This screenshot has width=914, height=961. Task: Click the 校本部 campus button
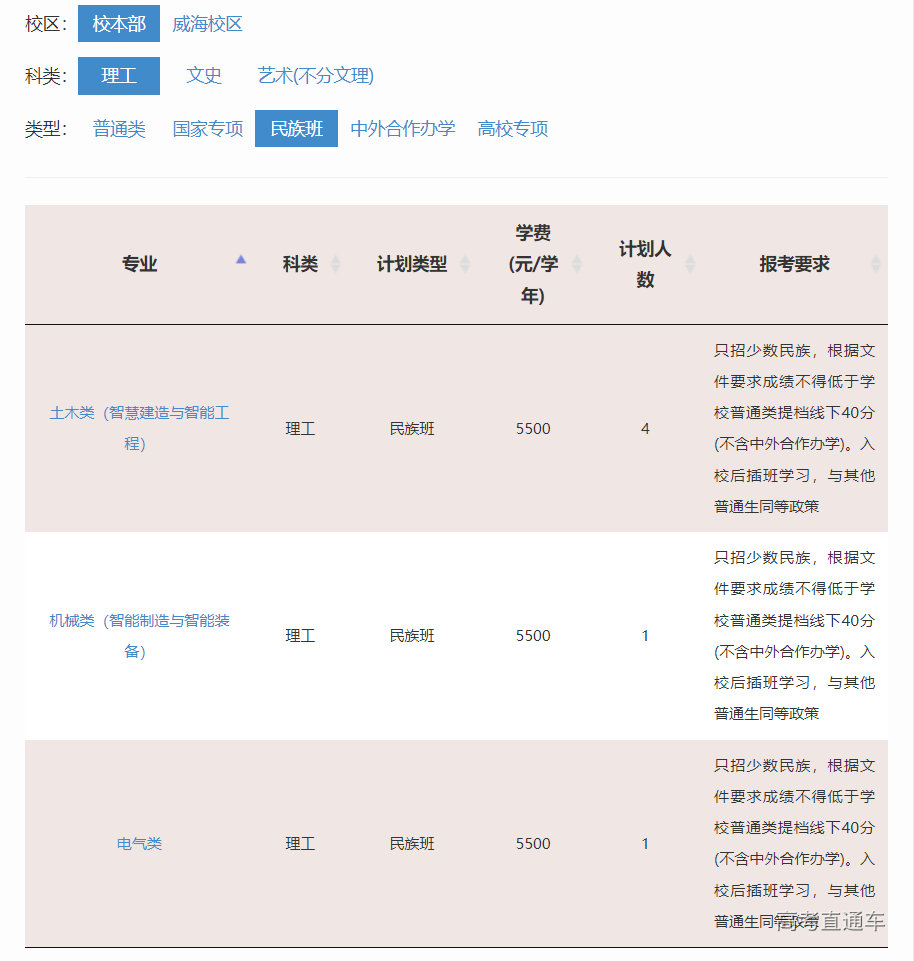point(118,23)
